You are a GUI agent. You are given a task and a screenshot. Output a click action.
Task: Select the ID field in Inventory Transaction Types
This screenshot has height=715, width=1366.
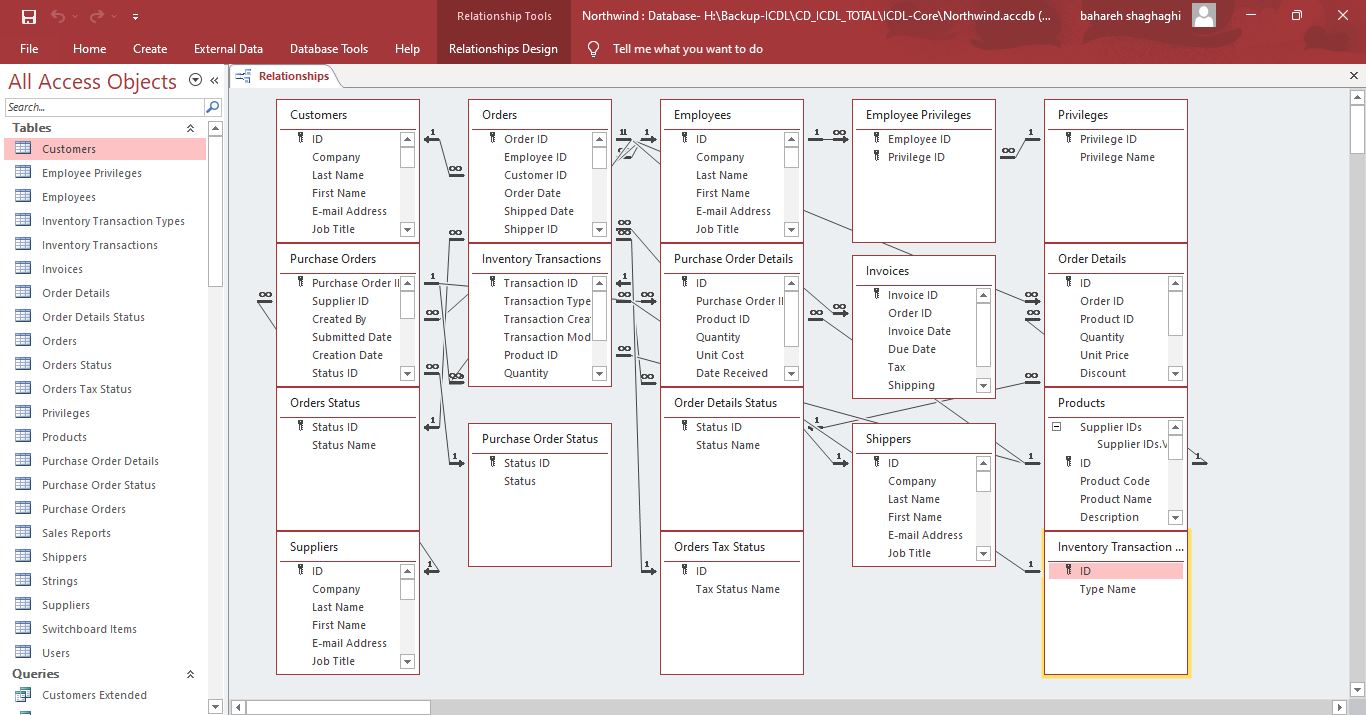point(1116,571)
